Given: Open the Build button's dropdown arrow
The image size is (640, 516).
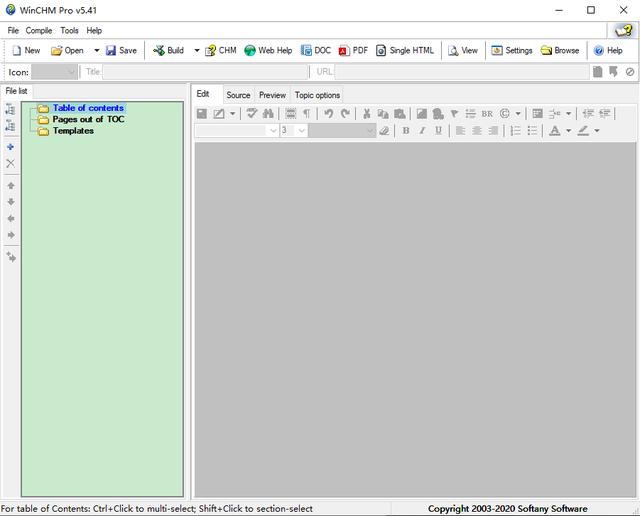Looking at the screenshot, I should coord(197,51).
